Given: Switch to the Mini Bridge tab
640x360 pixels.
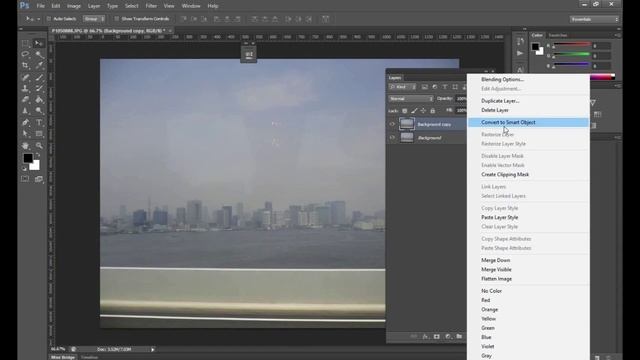Looking at the screenshot, I should coord(63,357).
